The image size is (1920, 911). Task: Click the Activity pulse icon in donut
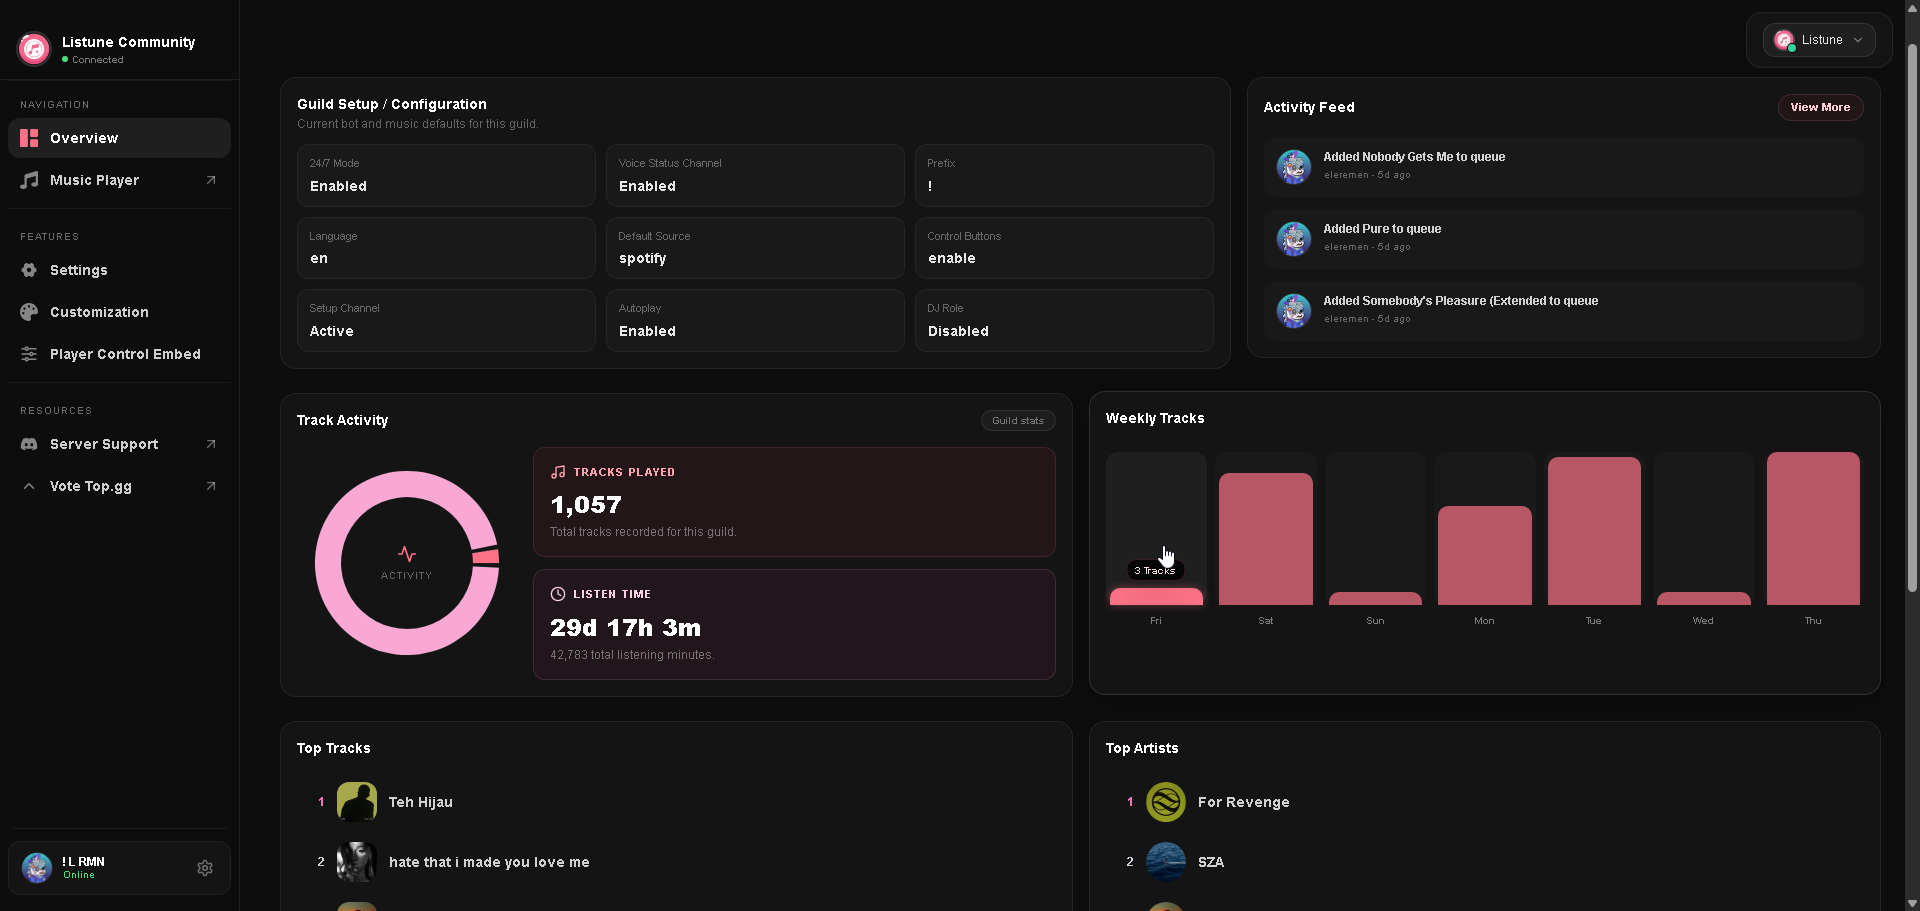pos(407,554)
